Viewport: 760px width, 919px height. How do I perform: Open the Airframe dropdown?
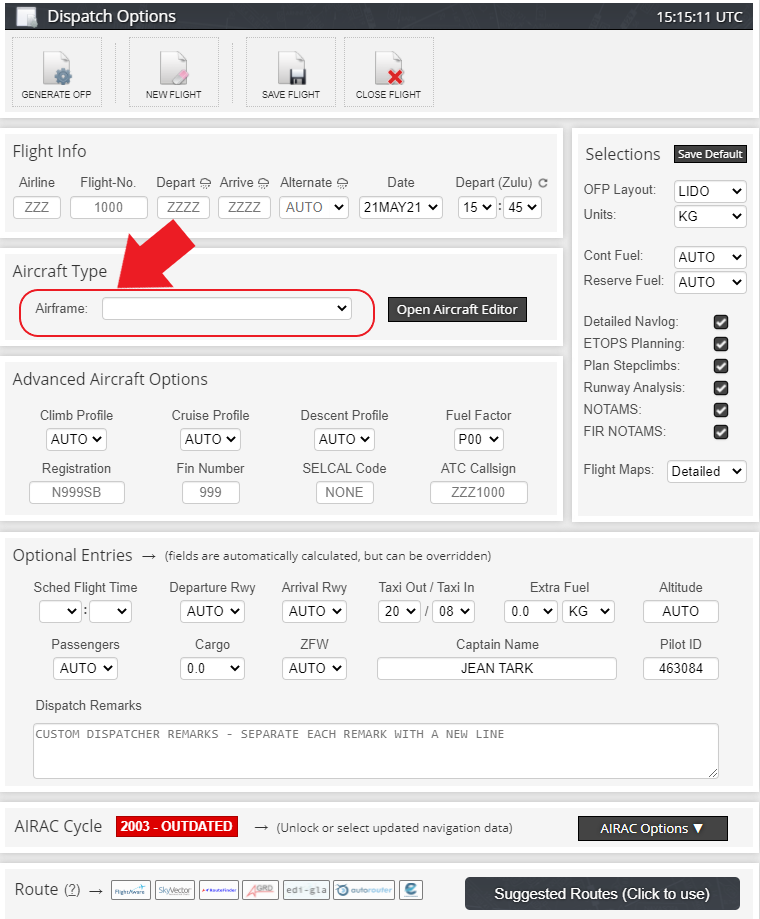[227, 309]
